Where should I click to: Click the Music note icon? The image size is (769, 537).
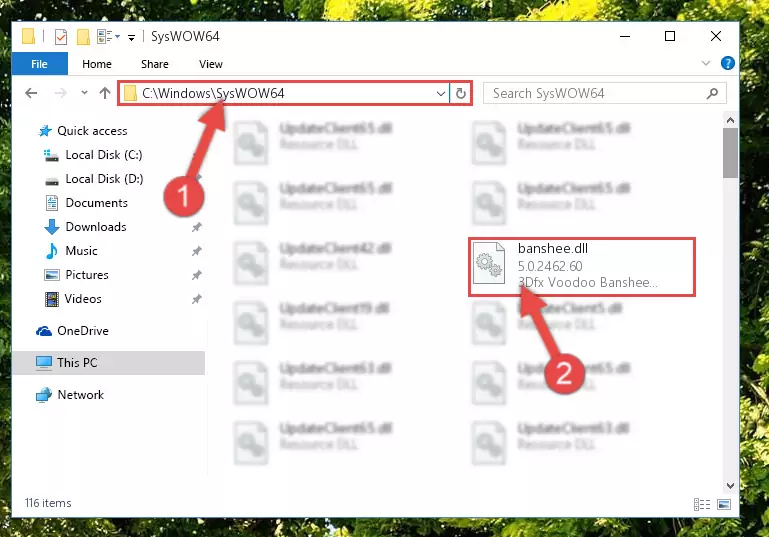tap(51, 251)
